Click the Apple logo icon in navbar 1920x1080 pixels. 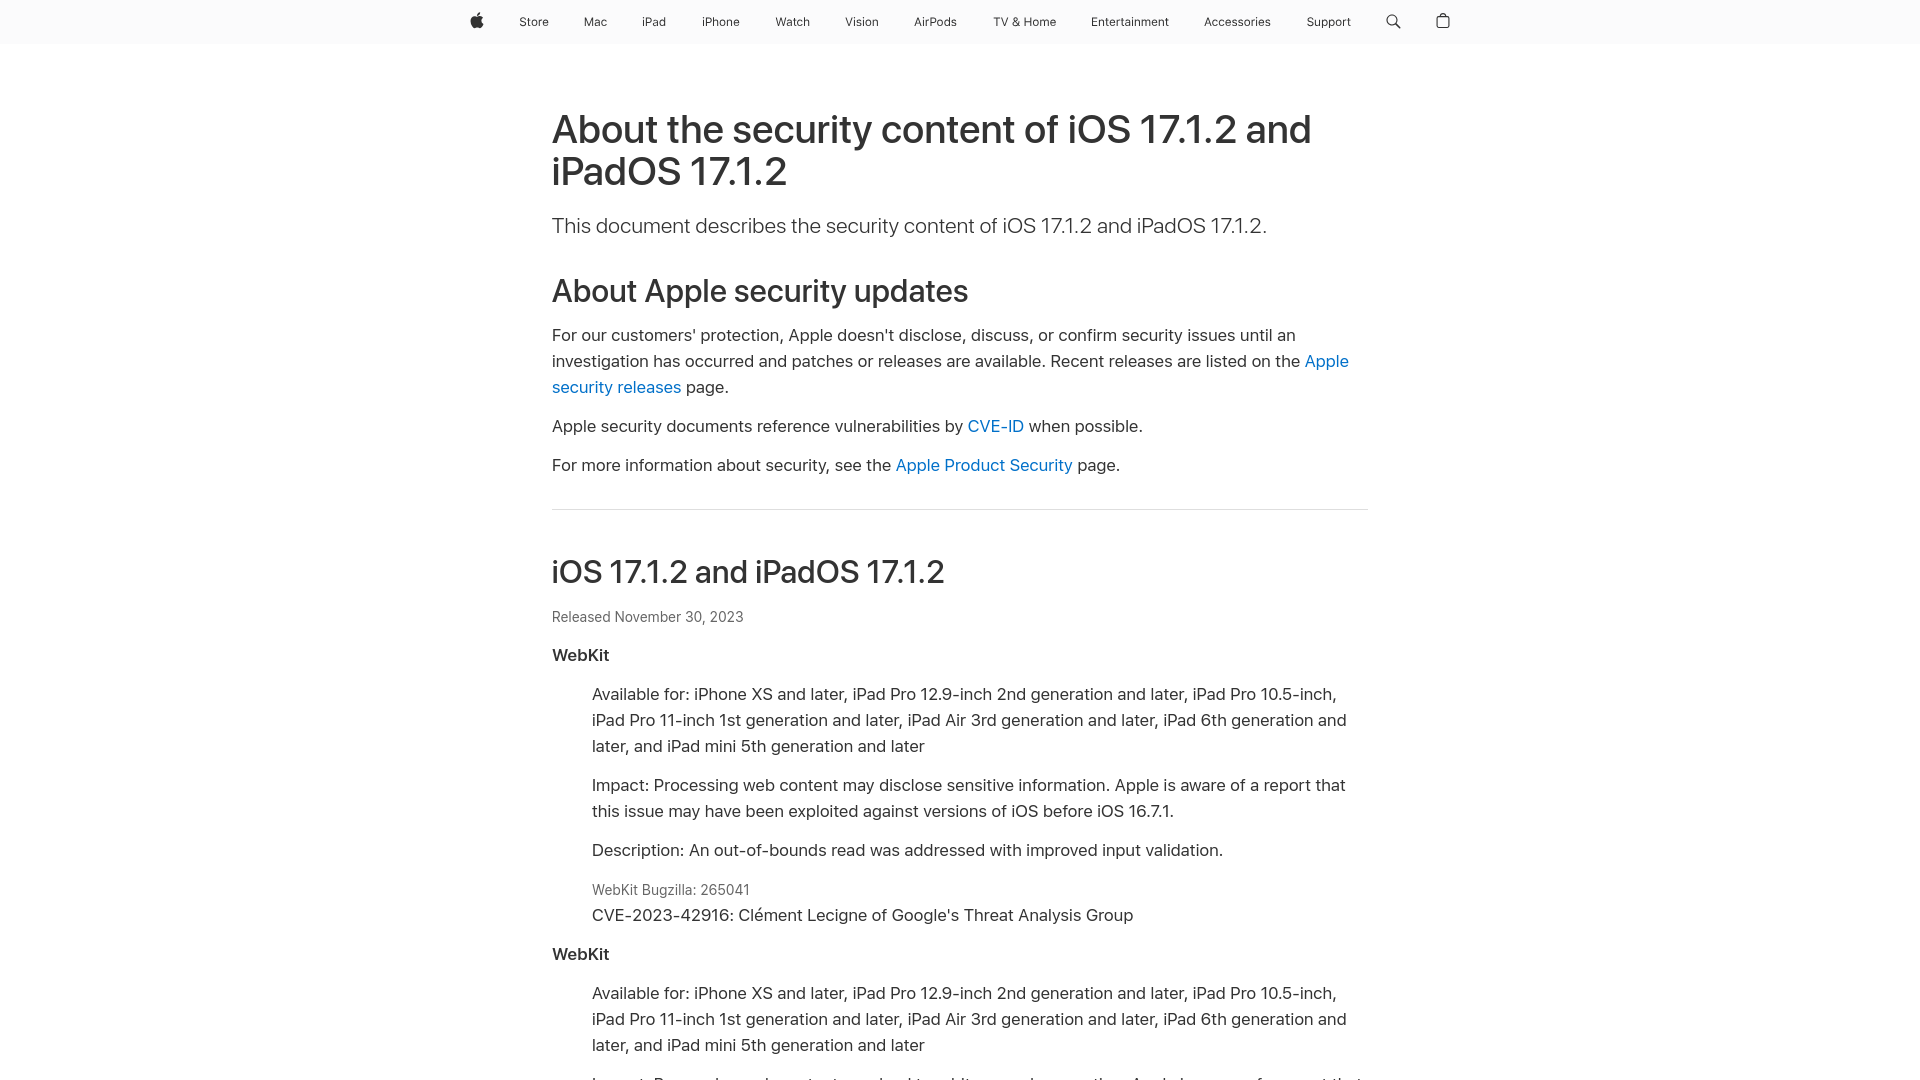click(x=477, y=21)
